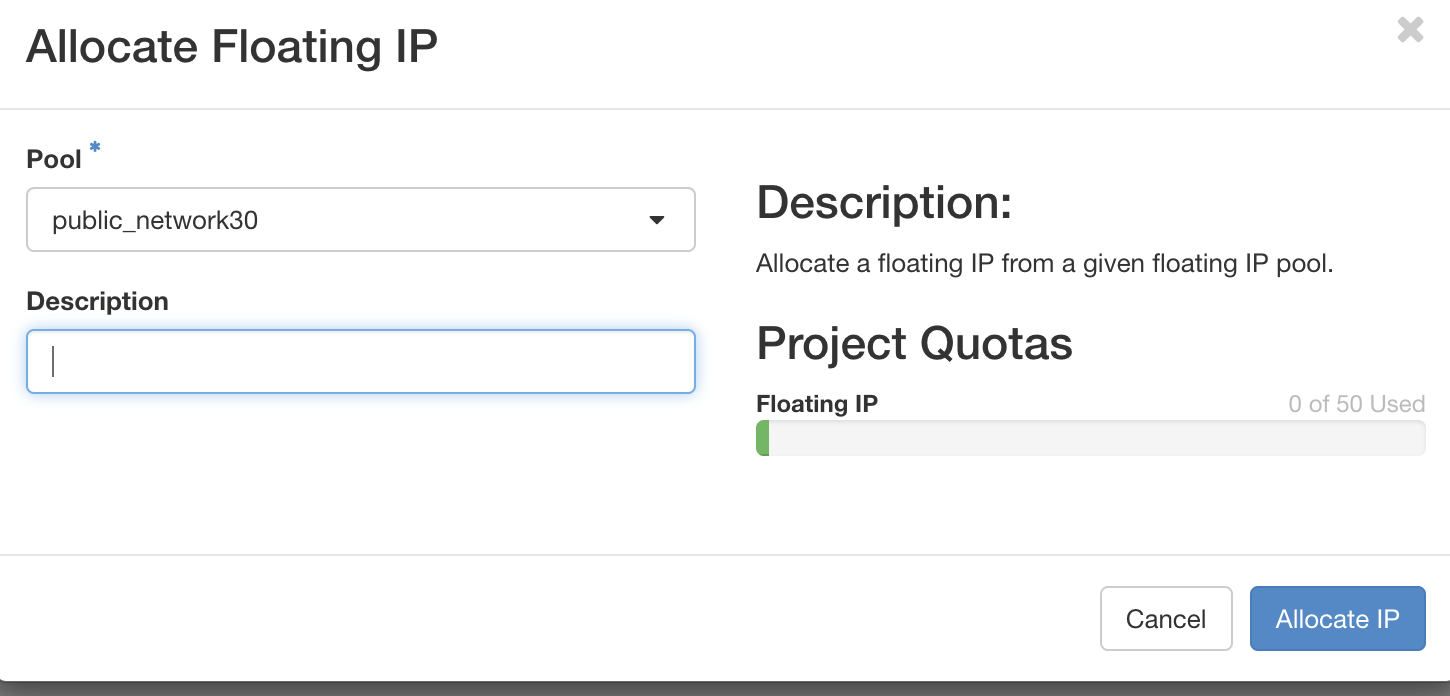Screen dimensions: 1450x696
Task: Click the dropdown caret on the Pool selector
Action: 657,219
